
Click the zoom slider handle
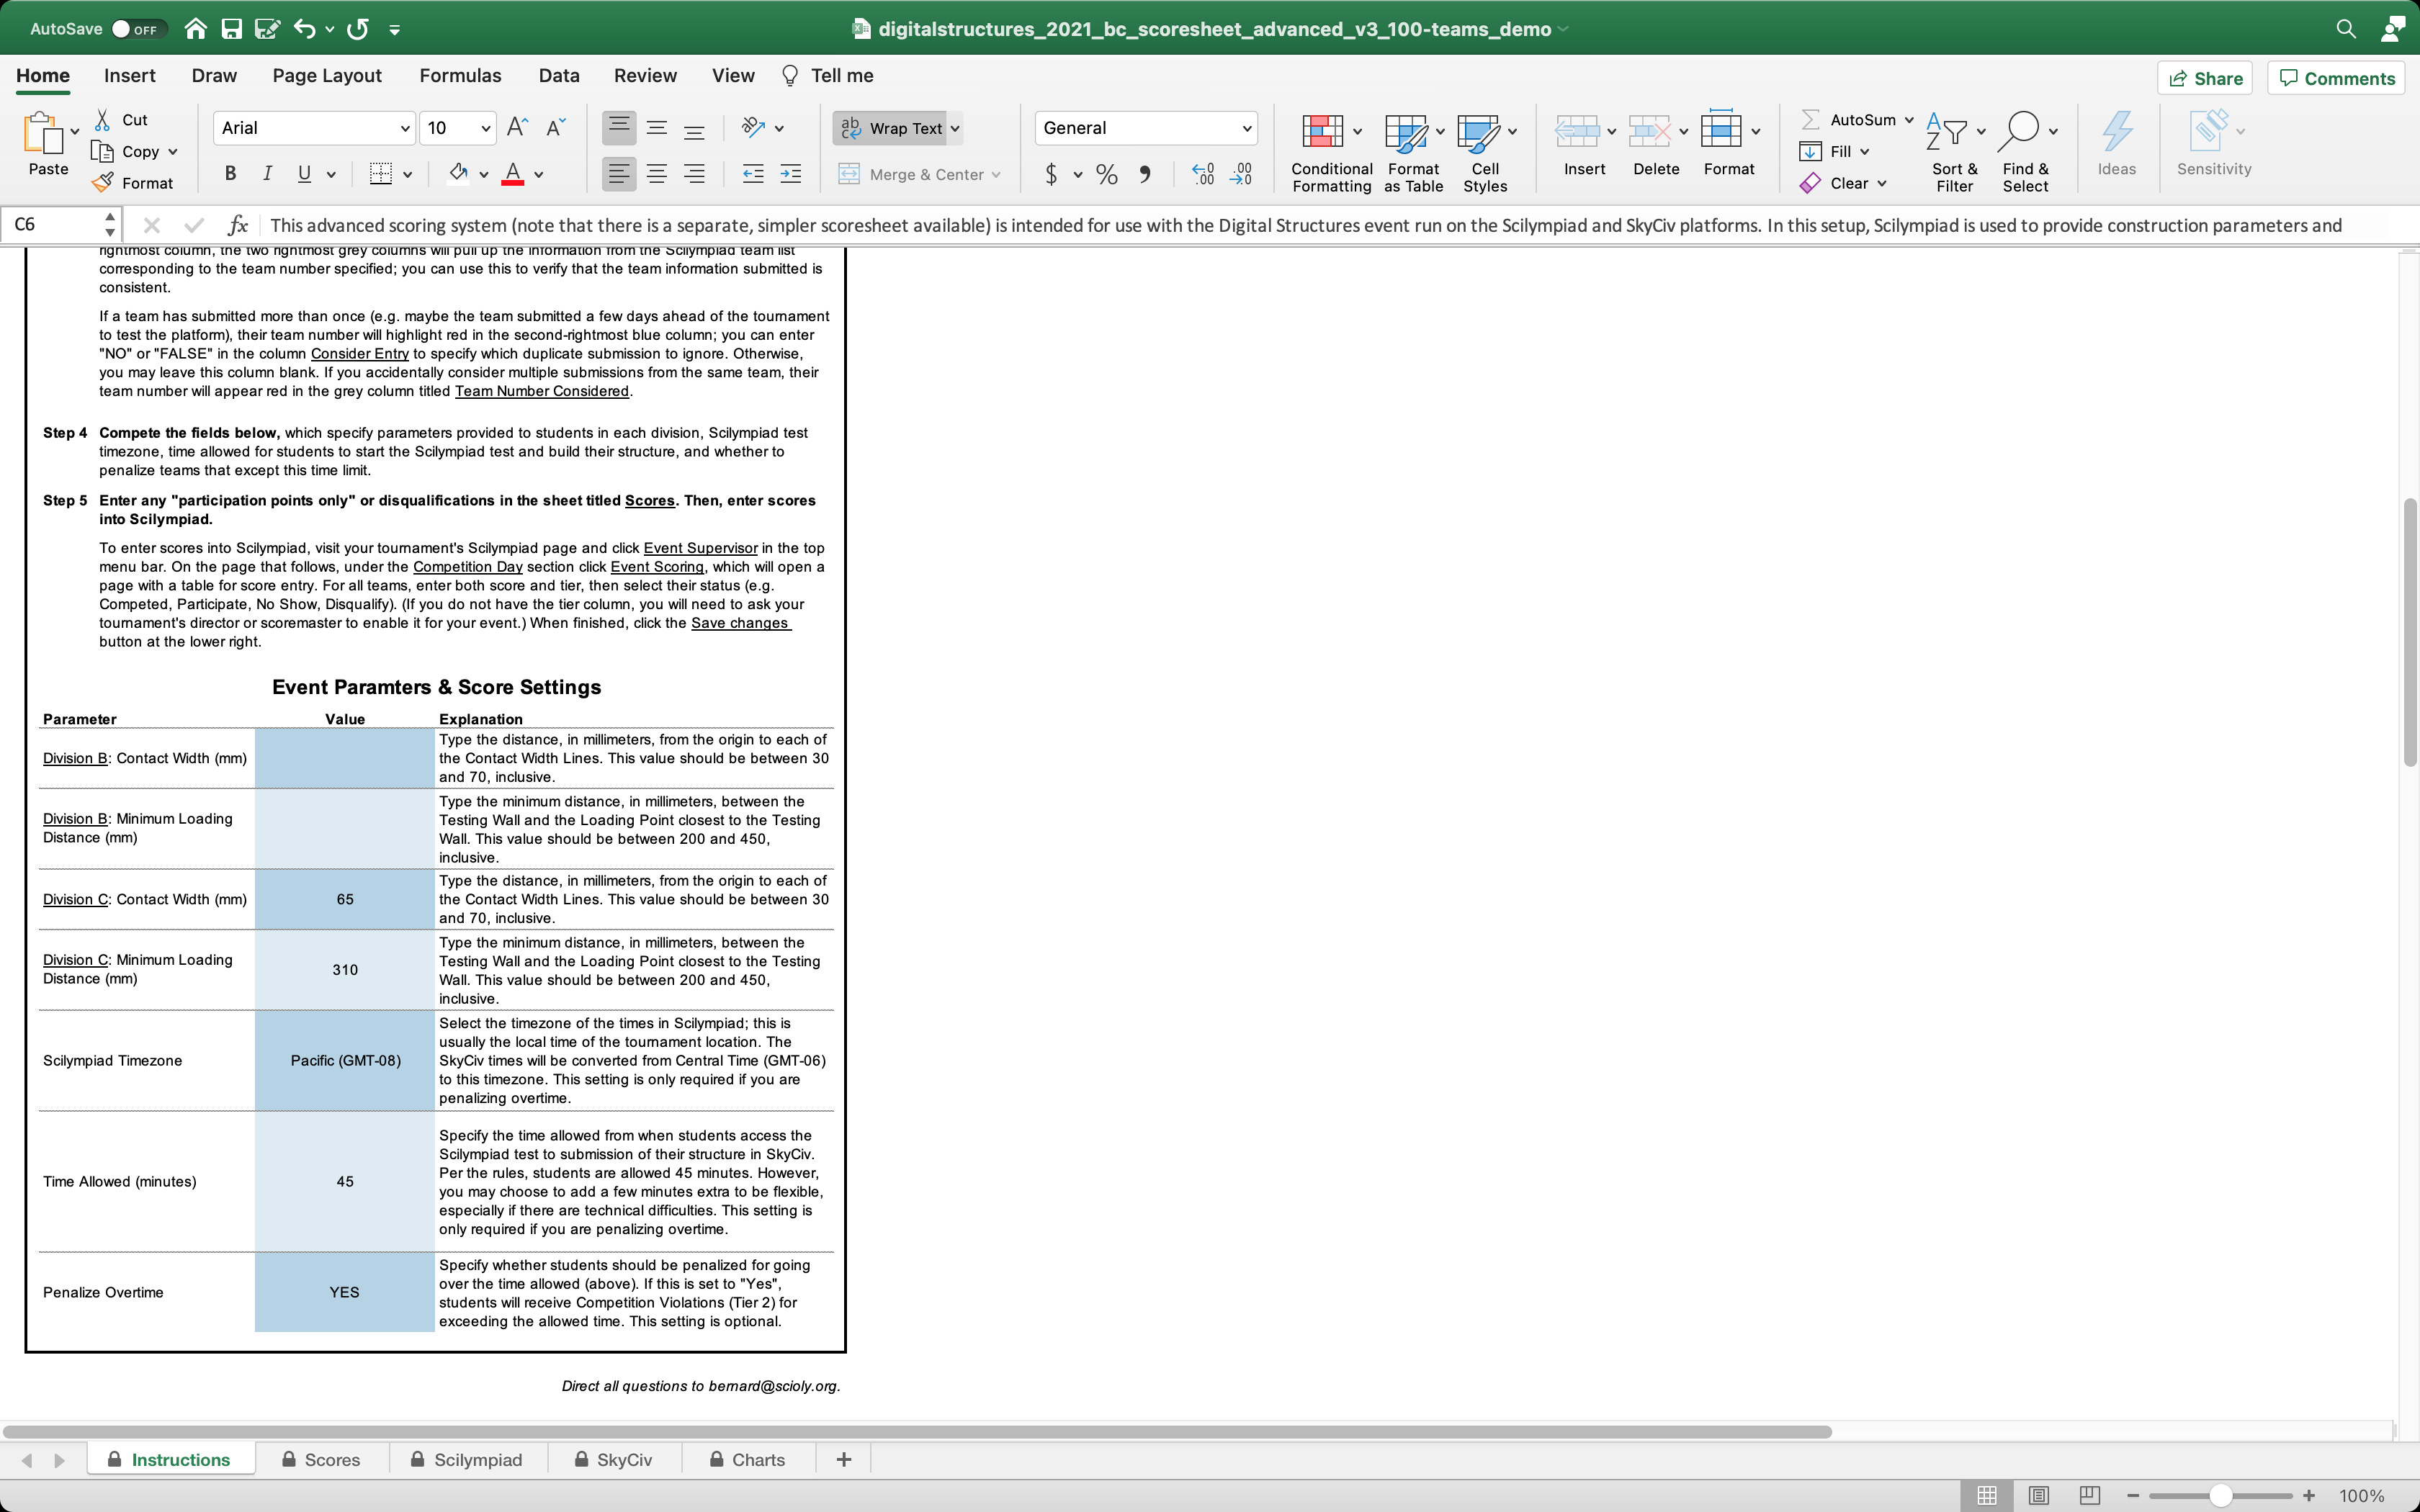tap(2220, 1495)
